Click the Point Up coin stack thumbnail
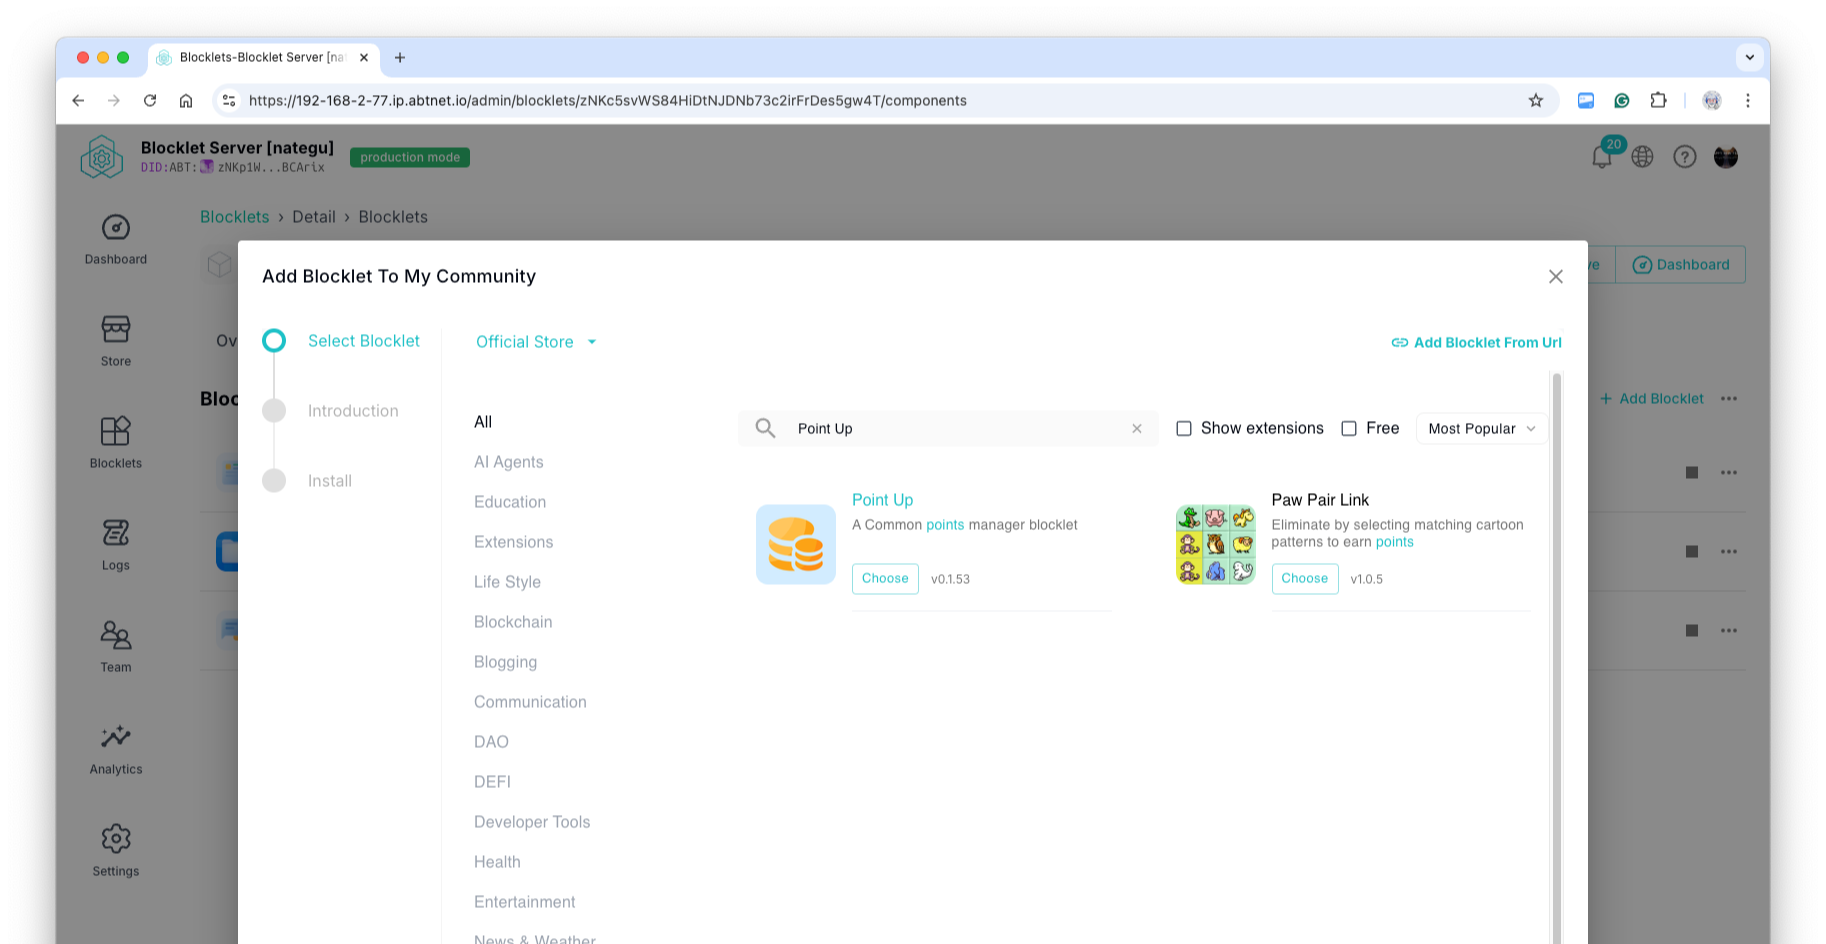Screen dimensions: 1826x944 click(795, 544)
